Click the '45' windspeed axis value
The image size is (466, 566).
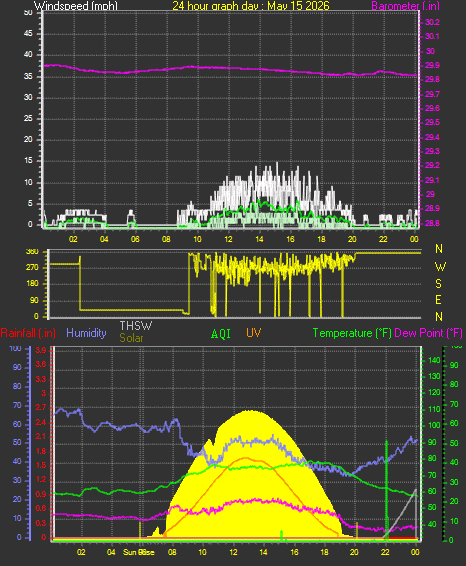coord(28,34)
